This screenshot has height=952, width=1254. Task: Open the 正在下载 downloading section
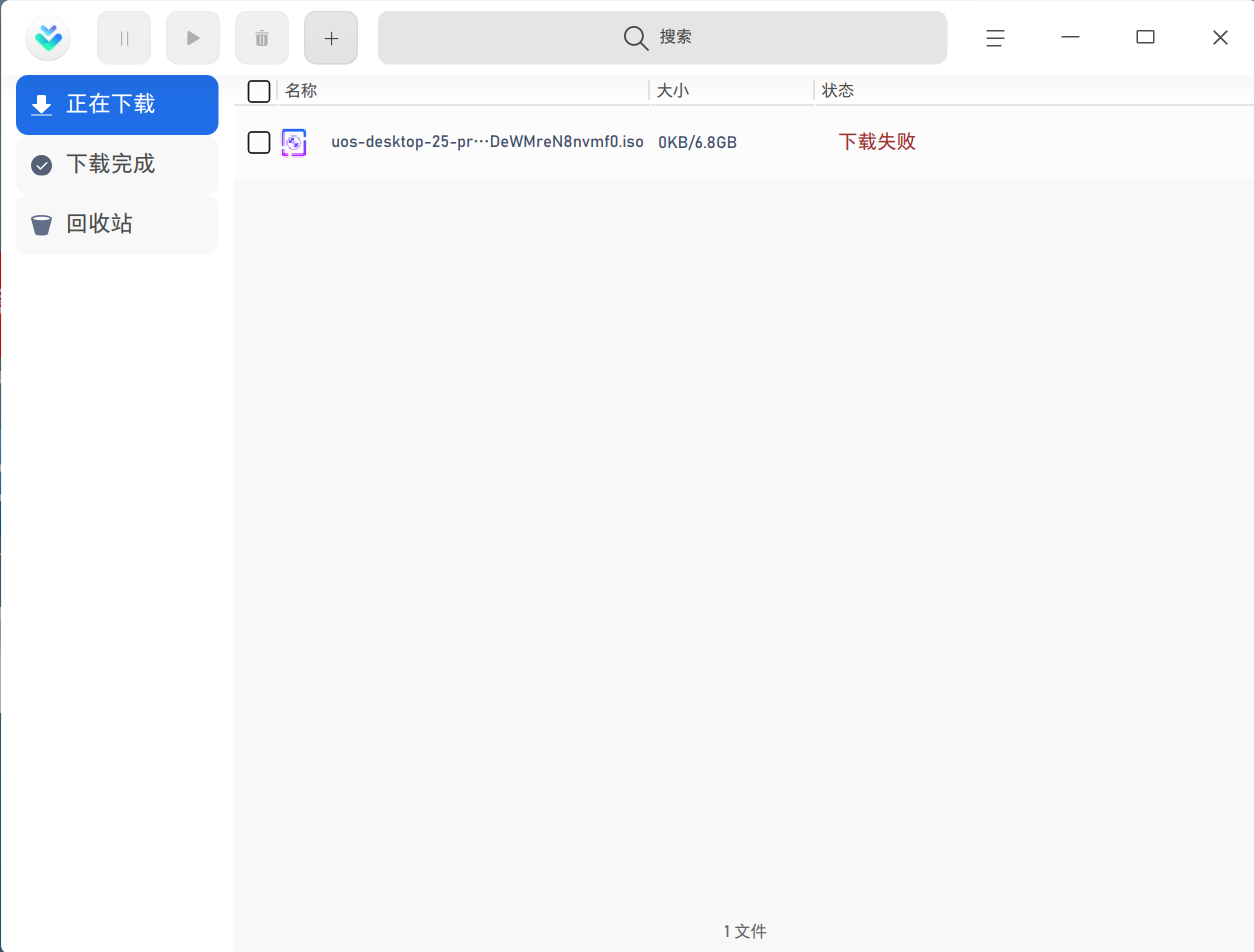click(117, 105)
